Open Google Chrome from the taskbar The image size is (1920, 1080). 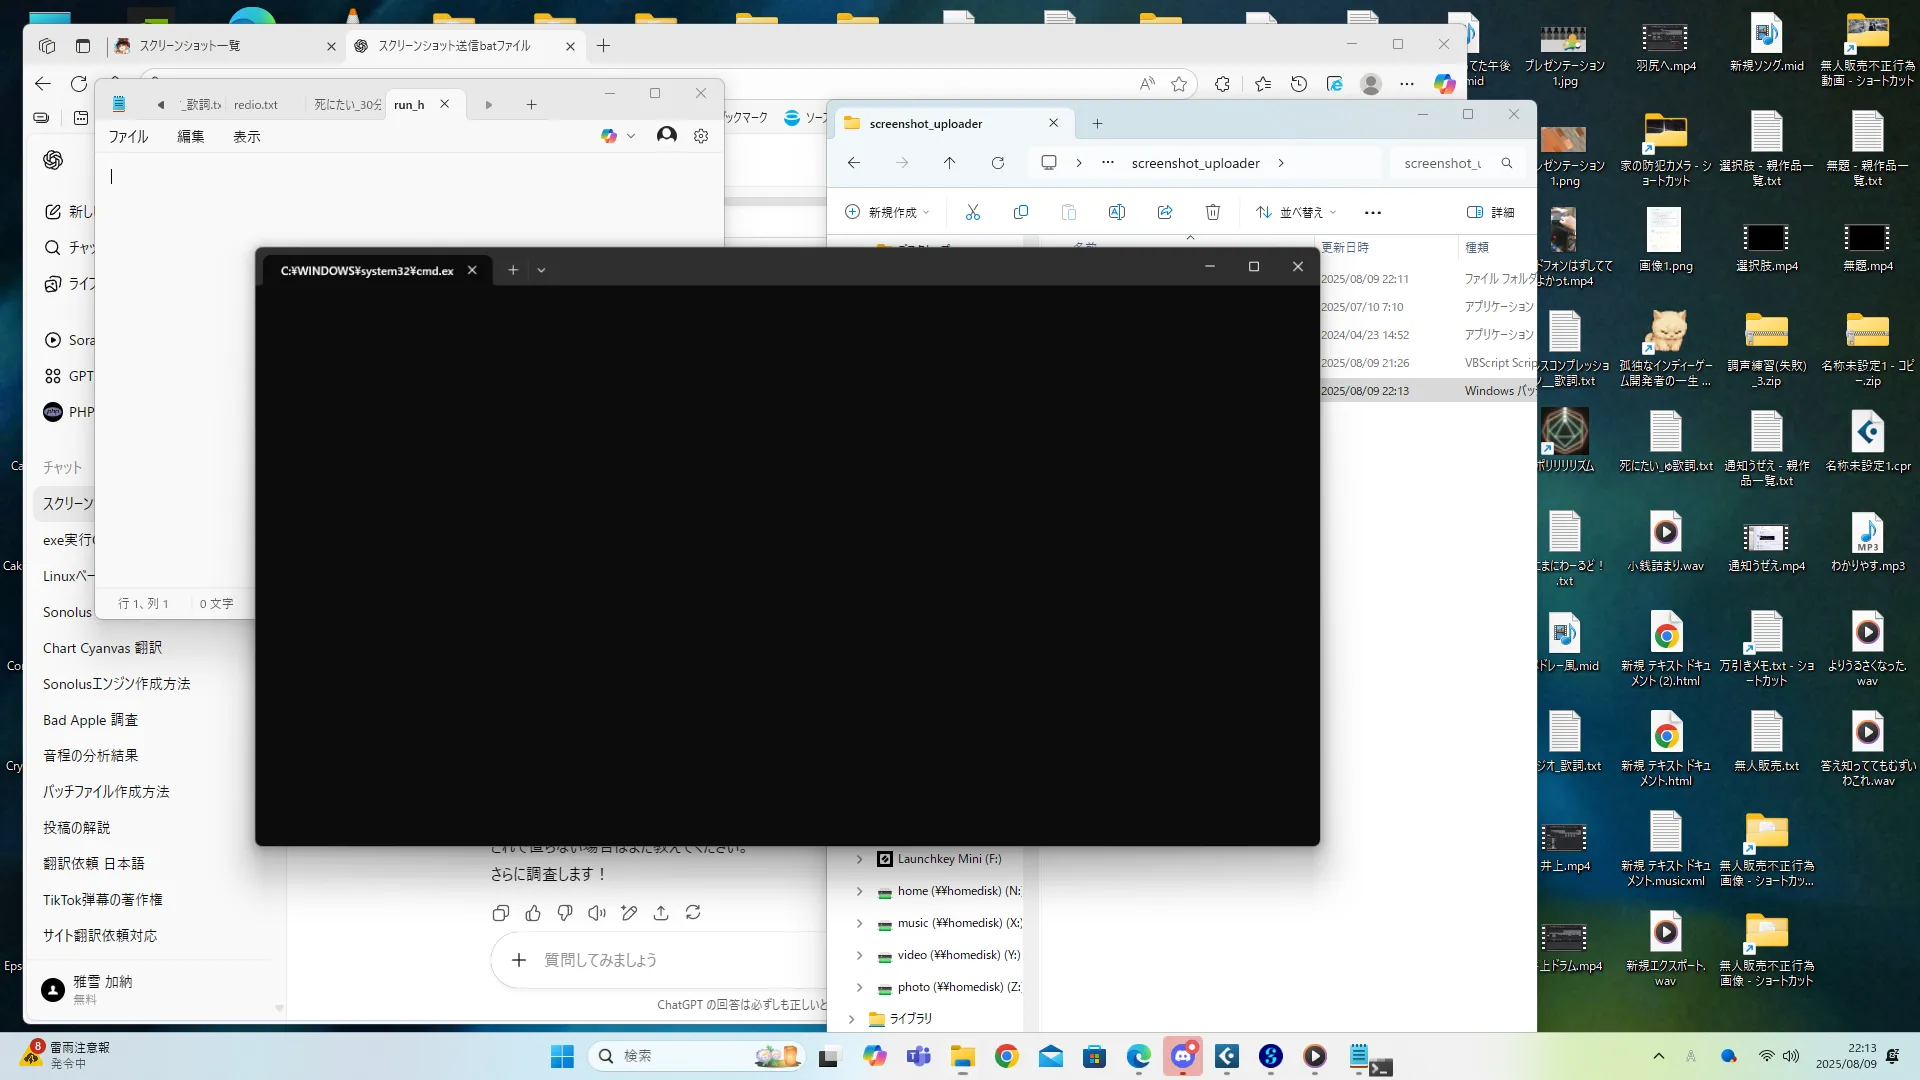coord(1007,1056)
